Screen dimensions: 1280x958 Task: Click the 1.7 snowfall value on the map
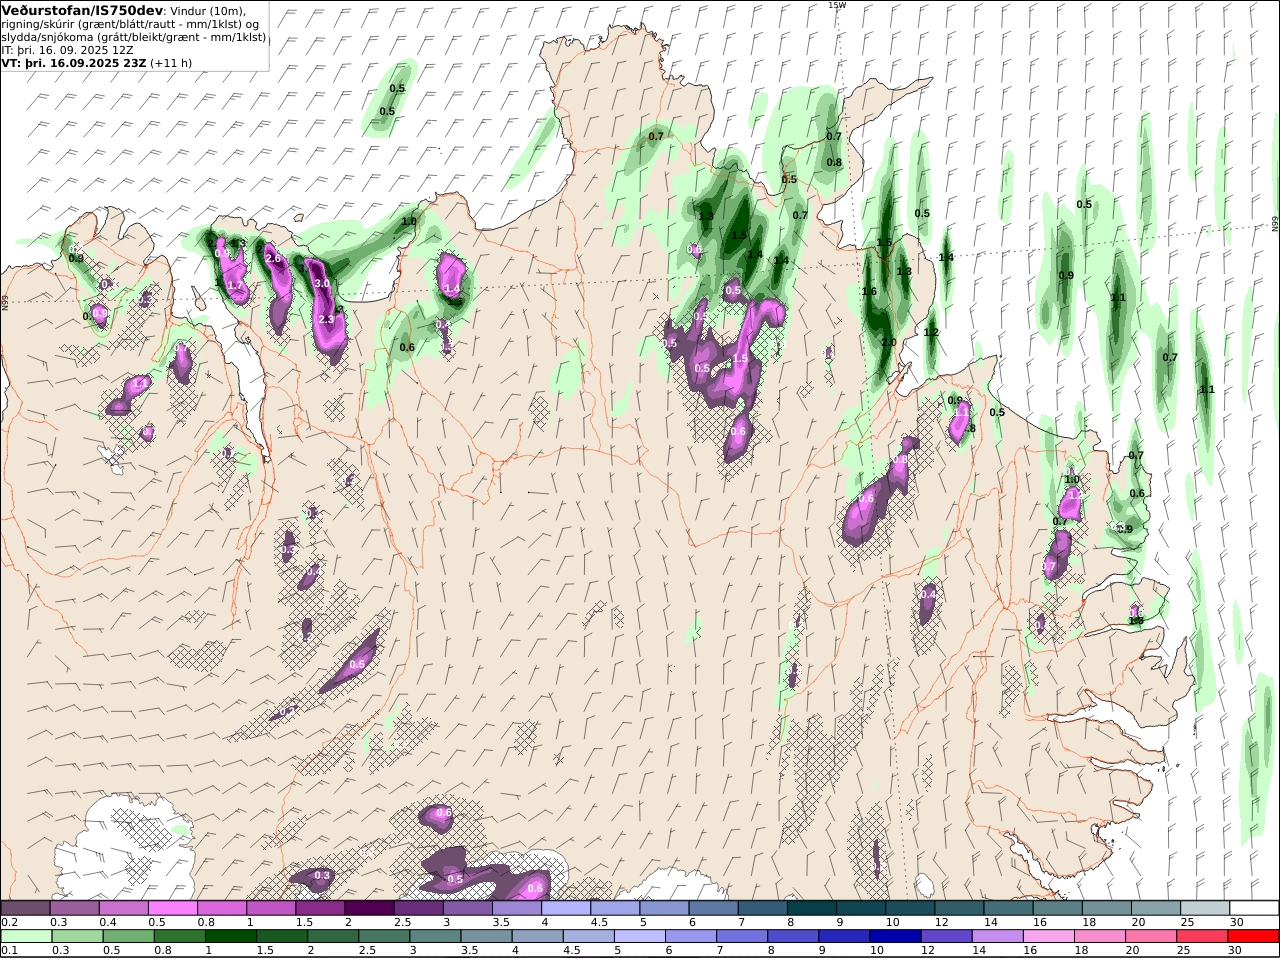click(x=235, y=286)
